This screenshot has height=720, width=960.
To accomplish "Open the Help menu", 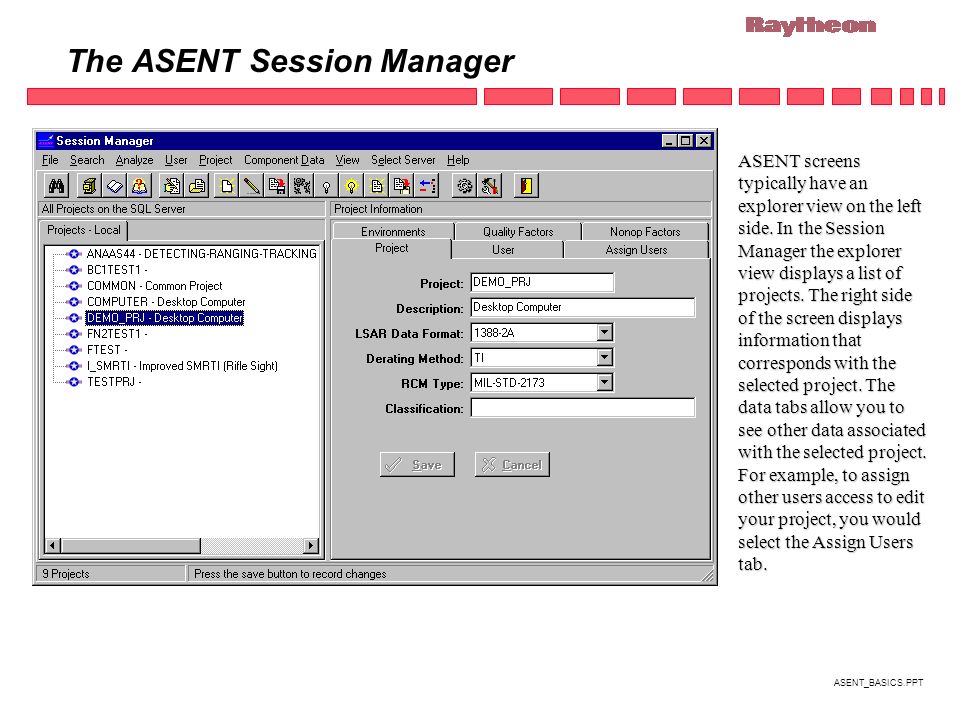I will point(458,160).
